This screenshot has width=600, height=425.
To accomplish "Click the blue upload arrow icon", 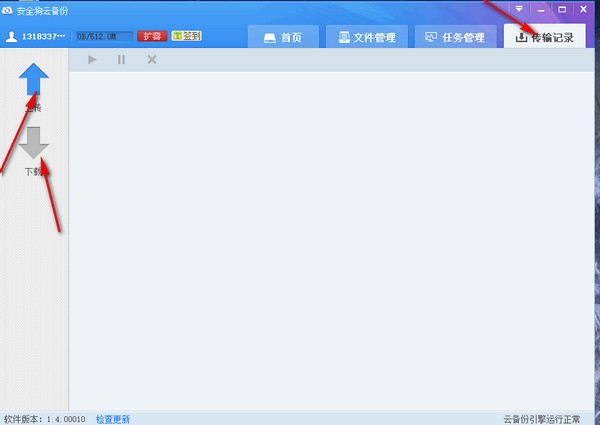I will click(34, 79).
